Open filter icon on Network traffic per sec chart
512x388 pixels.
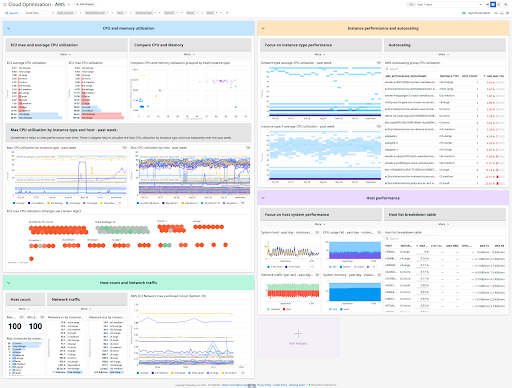[x=317, y=275]
